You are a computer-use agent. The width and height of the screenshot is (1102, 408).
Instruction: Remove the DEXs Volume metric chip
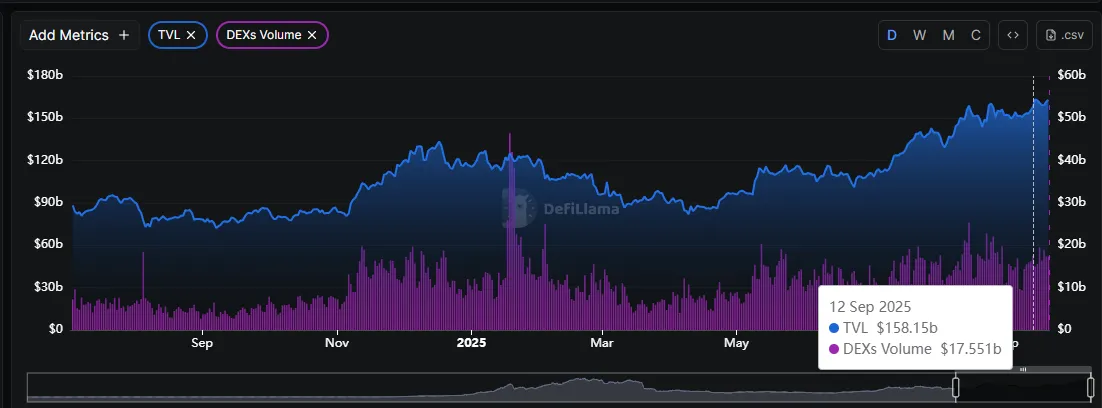[312, 35]
